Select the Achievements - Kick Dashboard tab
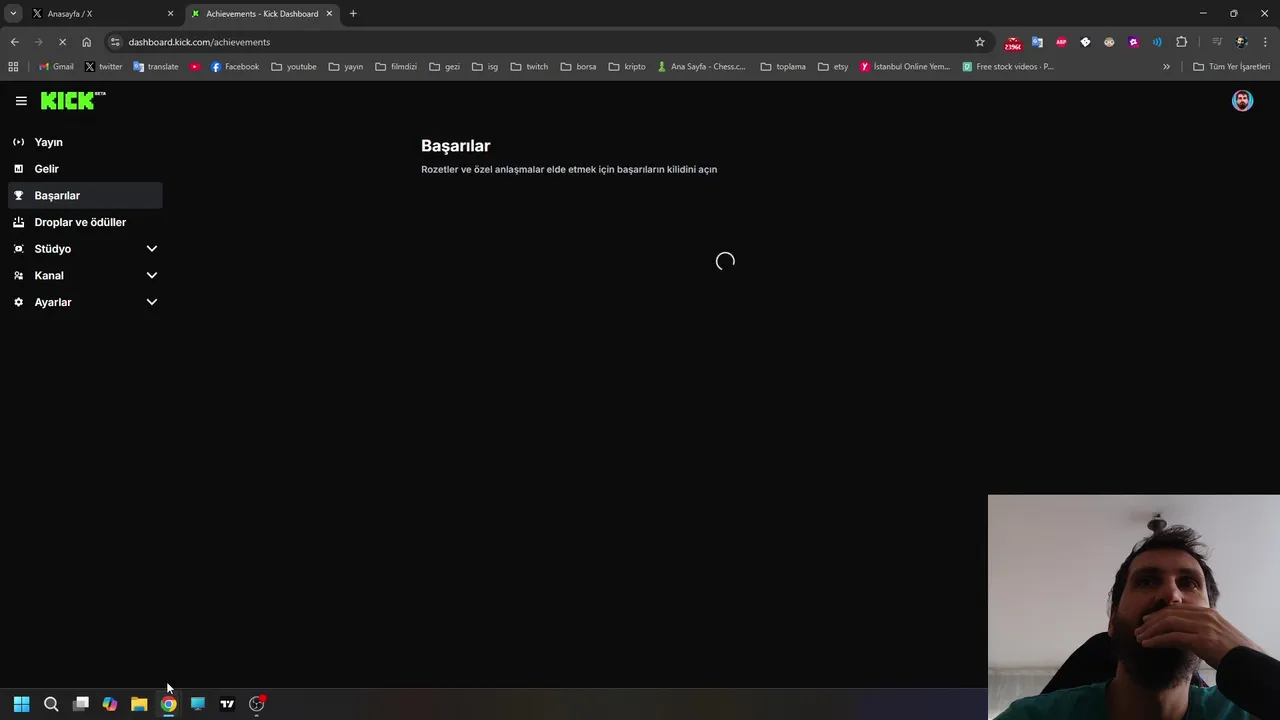Viewport: 1280px width, 720px height. 262,14
